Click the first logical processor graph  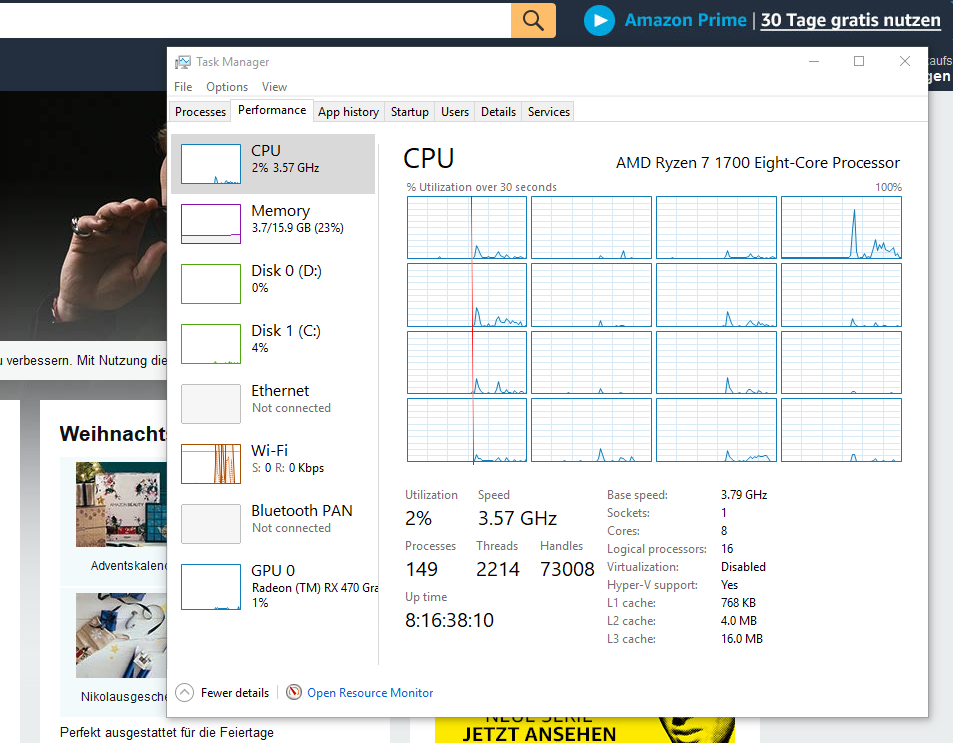tap(467, 228)
